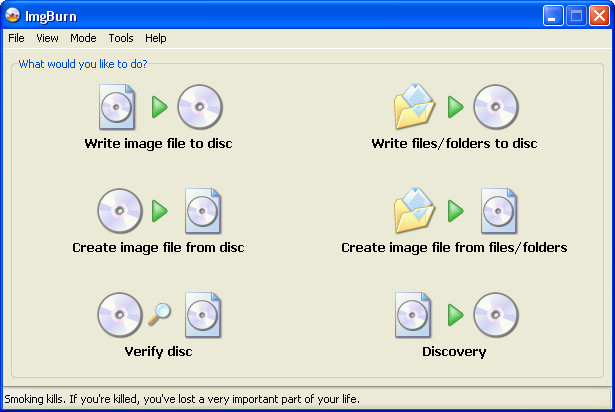Click image file icon above Create image from files/folders
This screenshot has width=615, height=412.
pos(499,211)
